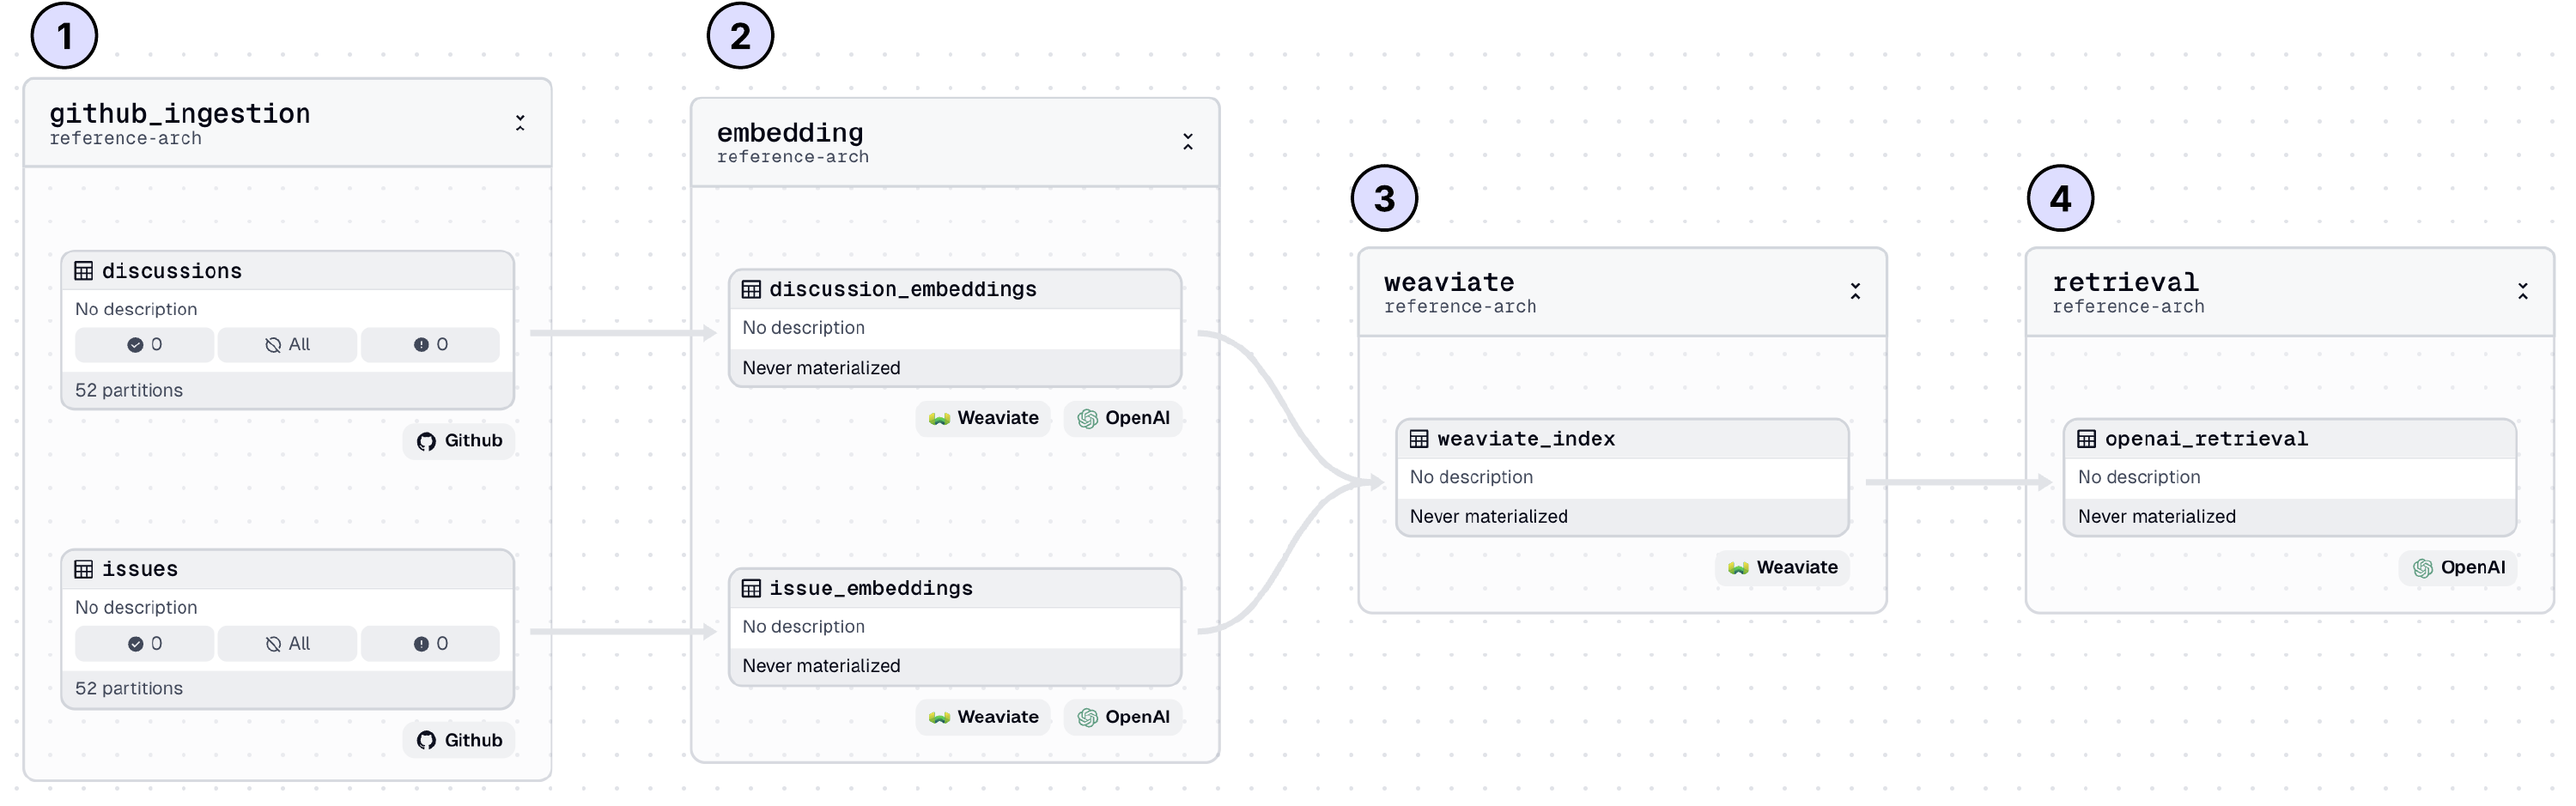This screenshot has height=806, width=2576.
Task: Click the Github tag under issues
Action: click(x=459, y=740)
